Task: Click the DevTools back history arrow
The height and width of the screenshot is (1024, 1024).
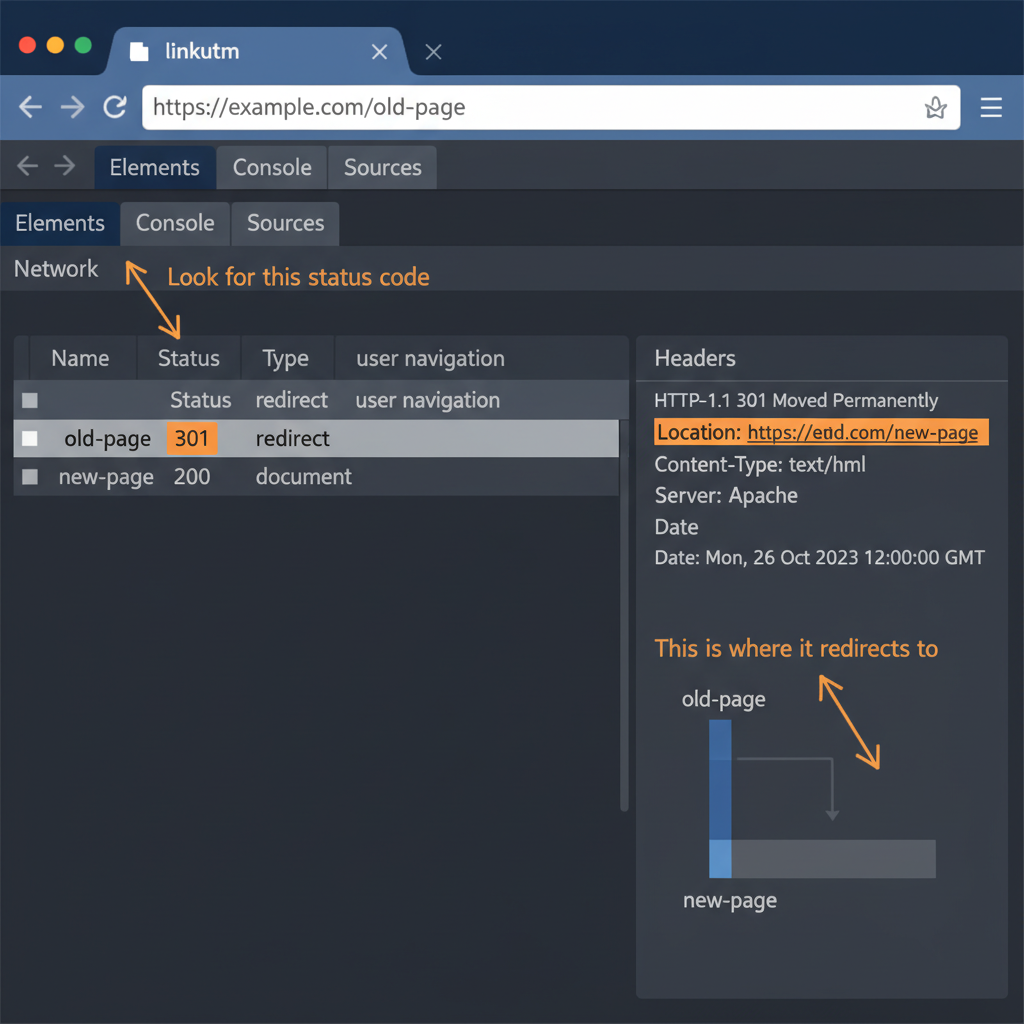Action: click(x=26, y=166)
